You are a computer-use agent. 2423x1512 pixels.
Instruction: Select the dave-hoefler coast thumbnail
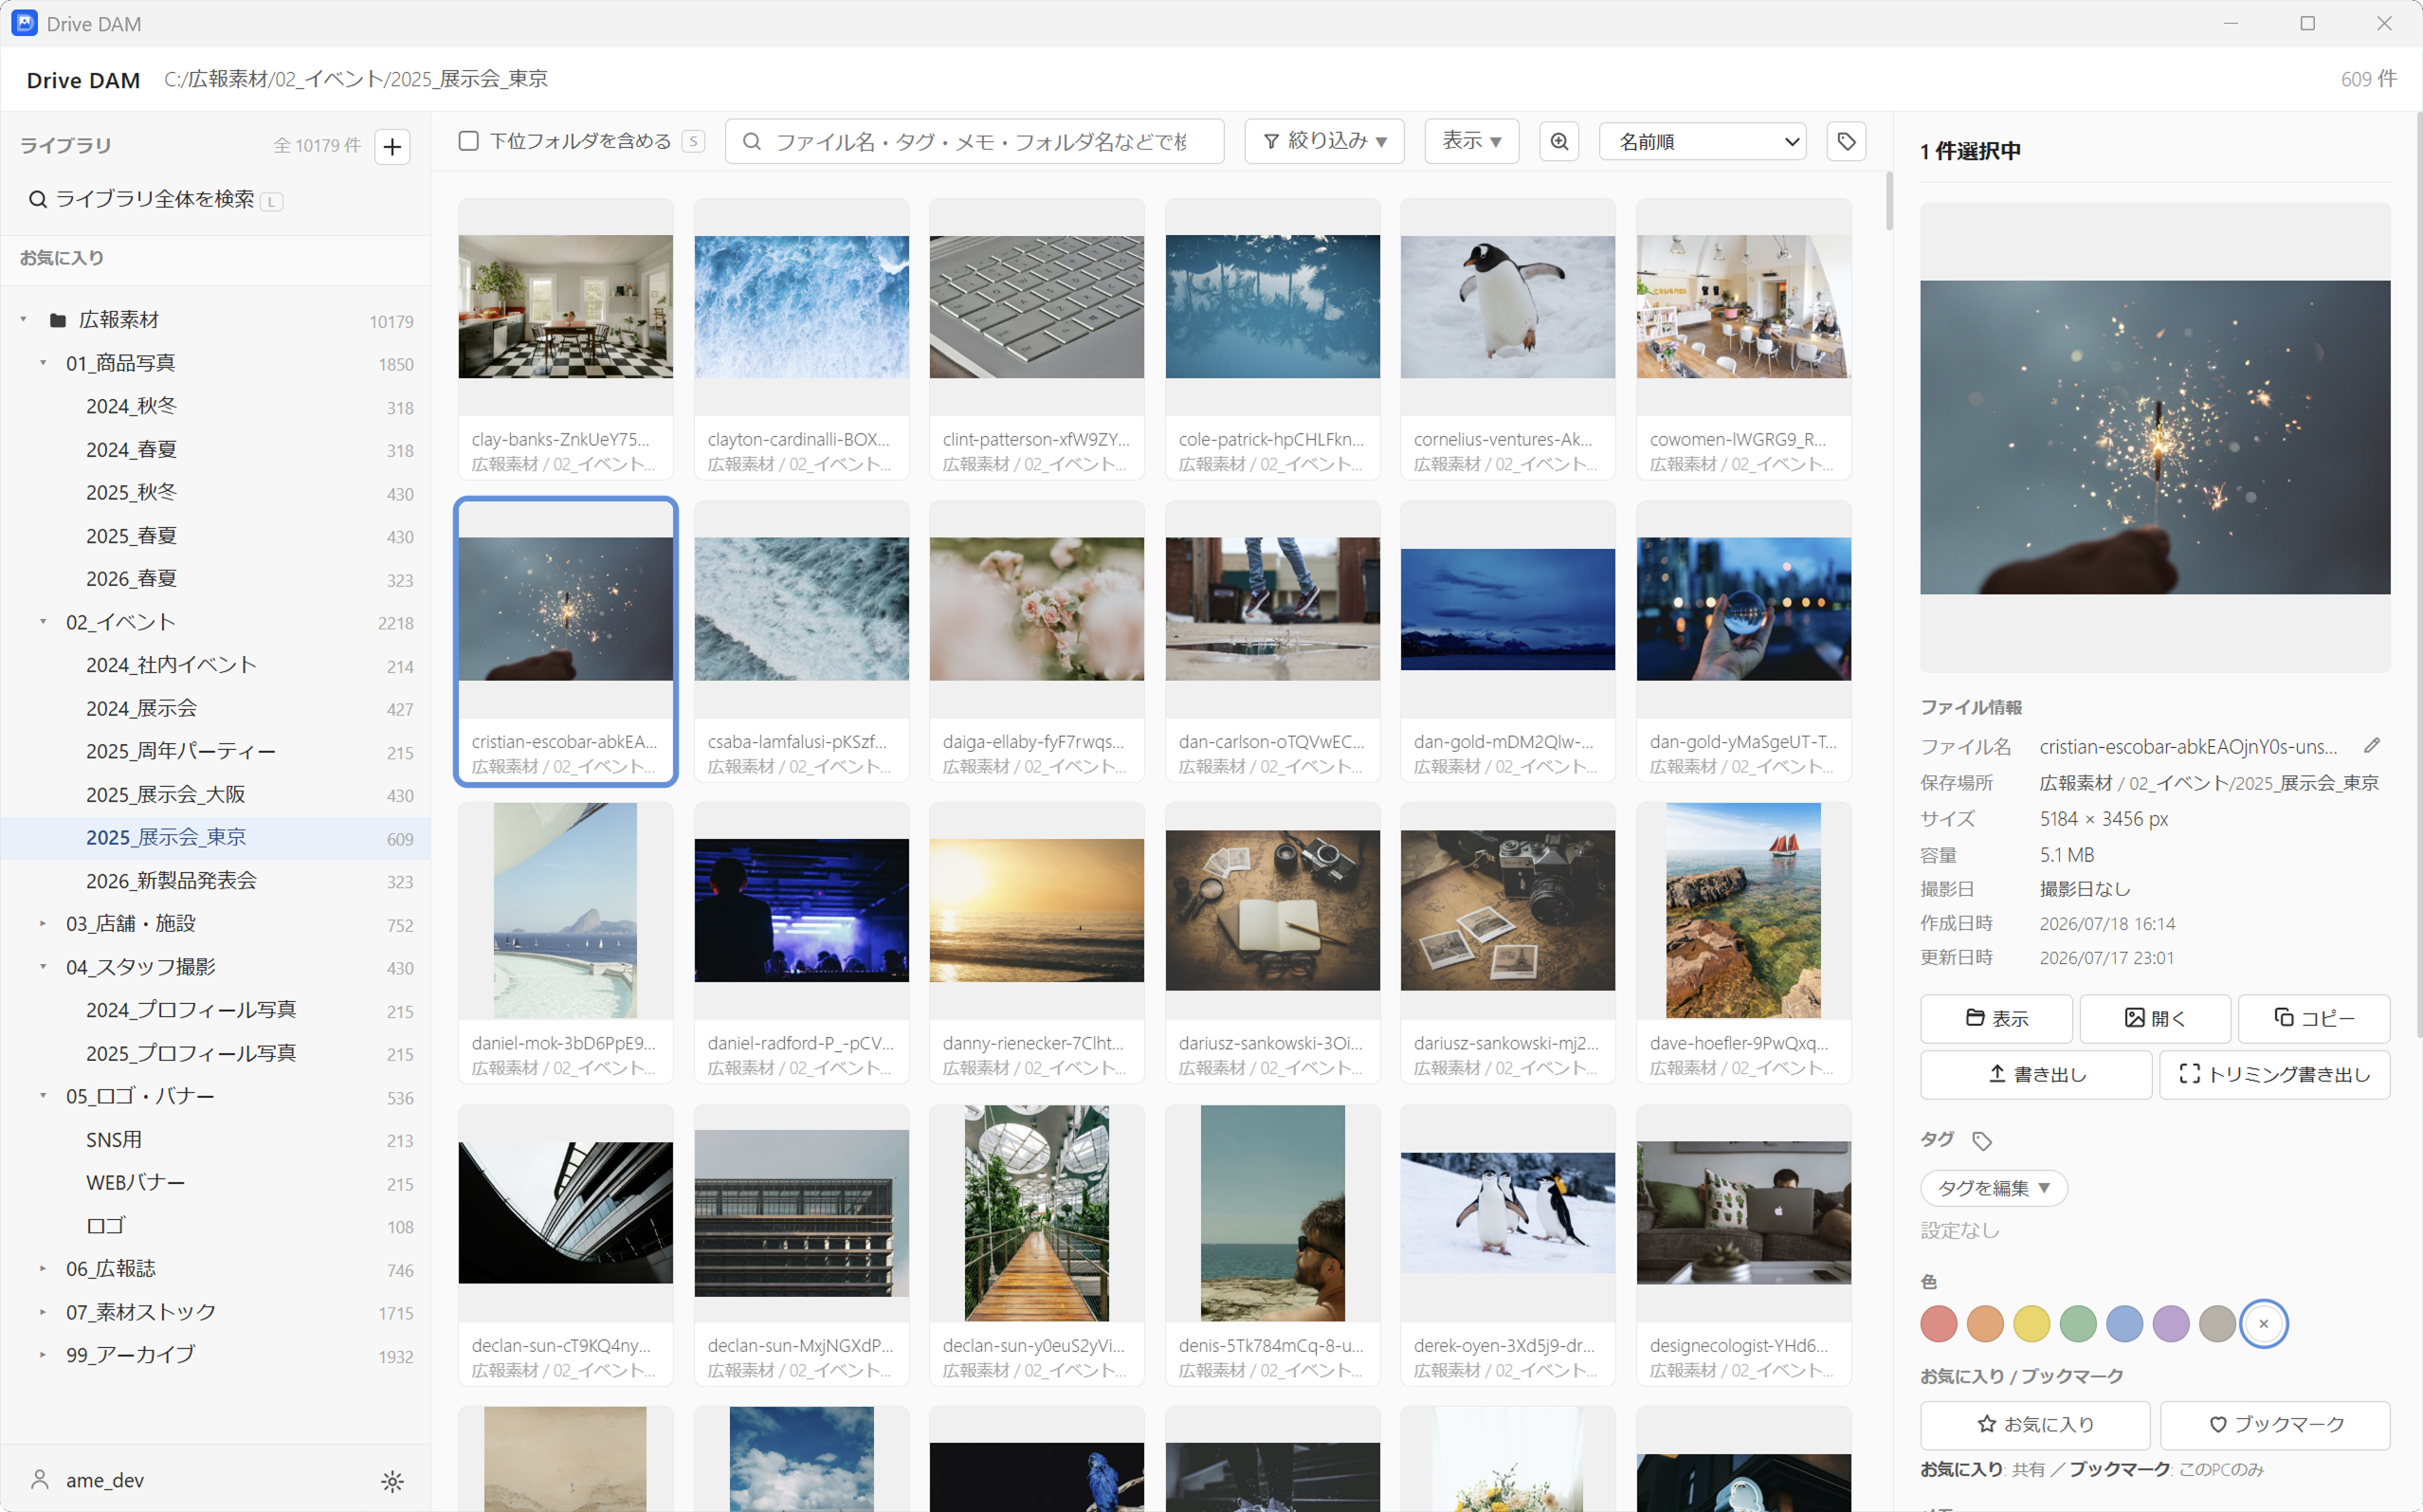point(1743,911)
